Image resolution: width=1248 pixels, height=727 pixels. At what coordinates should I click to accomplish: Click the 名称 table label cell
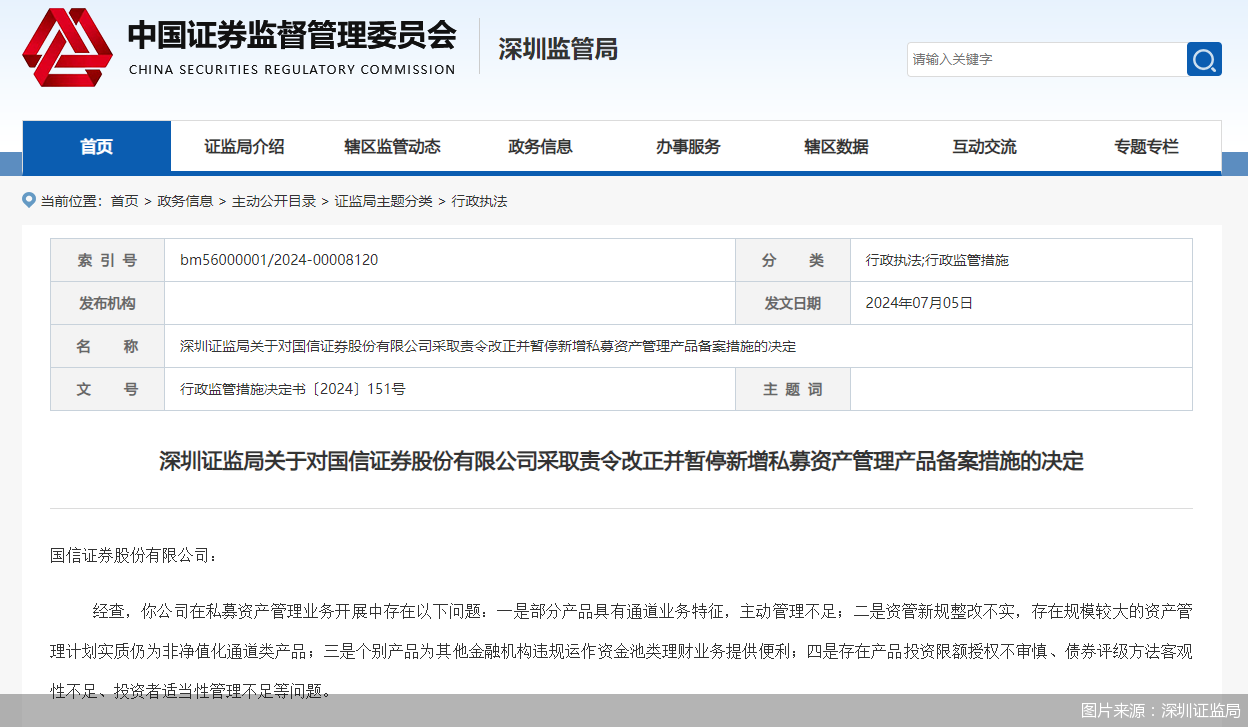point(108,346)
